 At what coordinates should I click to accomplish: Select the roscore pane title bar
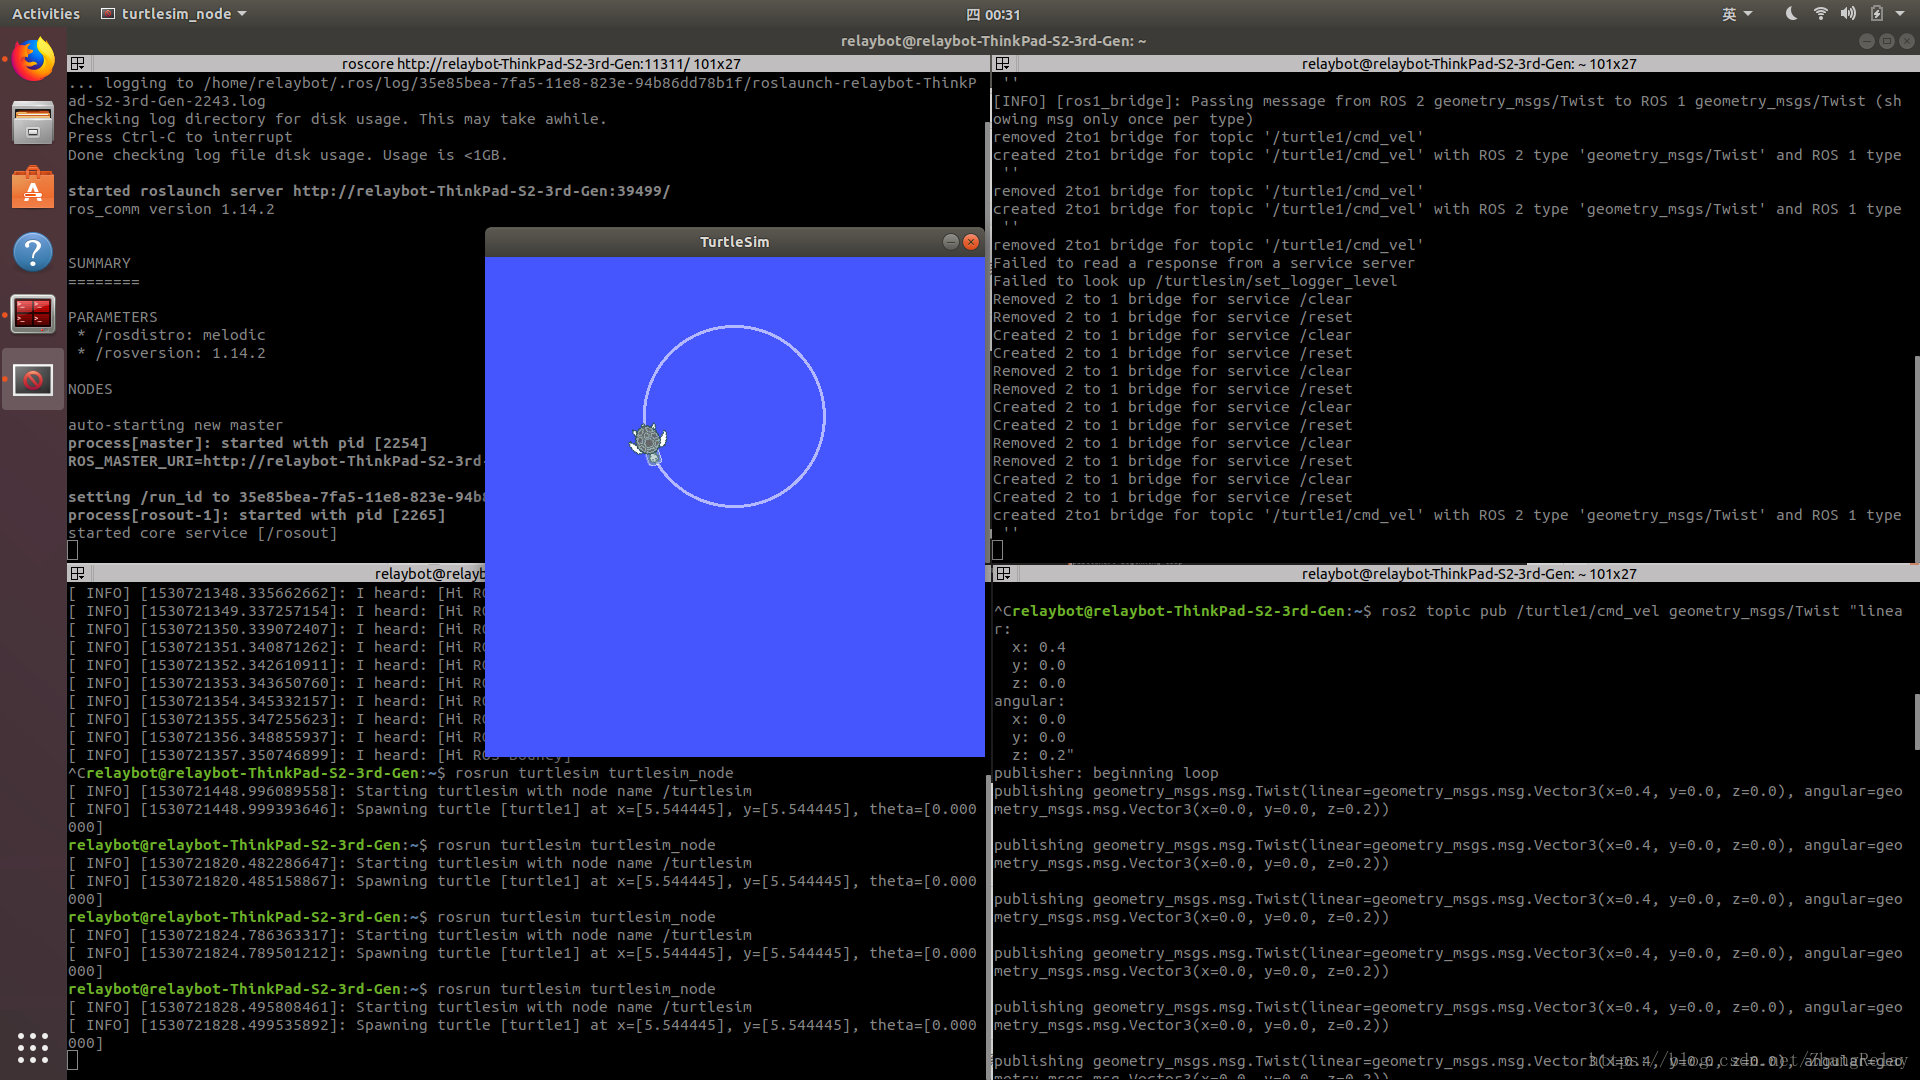(541, 64)
